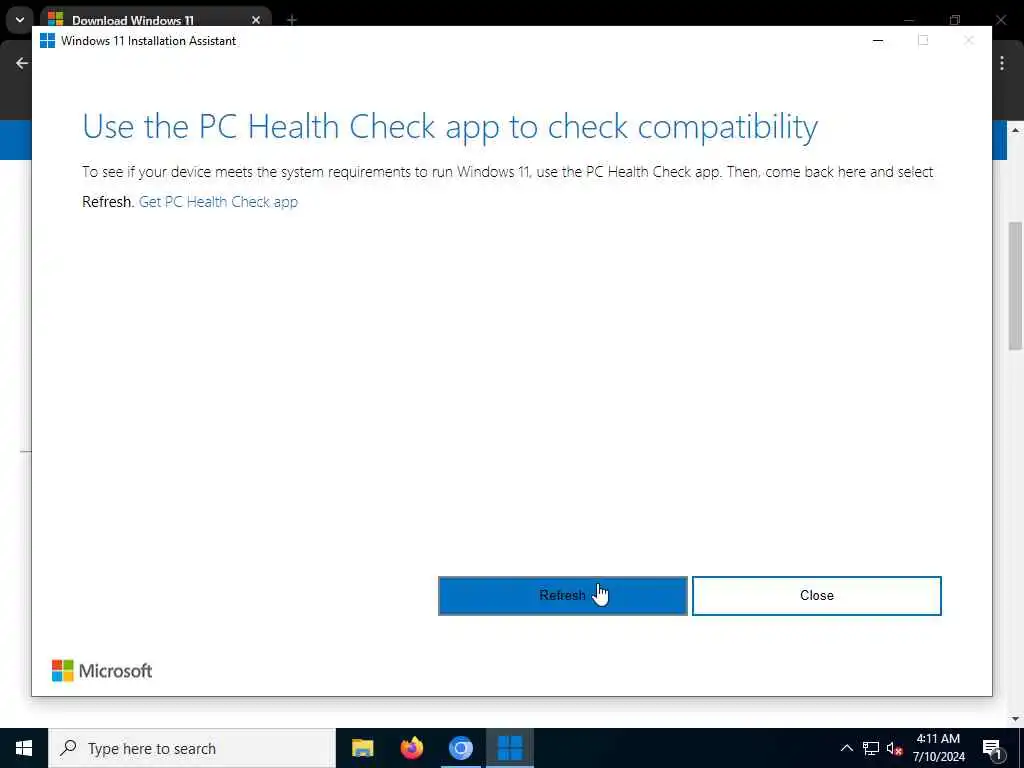This screenshot has height=768, width=1024.
Task: Close the browser window
Action: pyautogui.click(x=1001, y=20)
